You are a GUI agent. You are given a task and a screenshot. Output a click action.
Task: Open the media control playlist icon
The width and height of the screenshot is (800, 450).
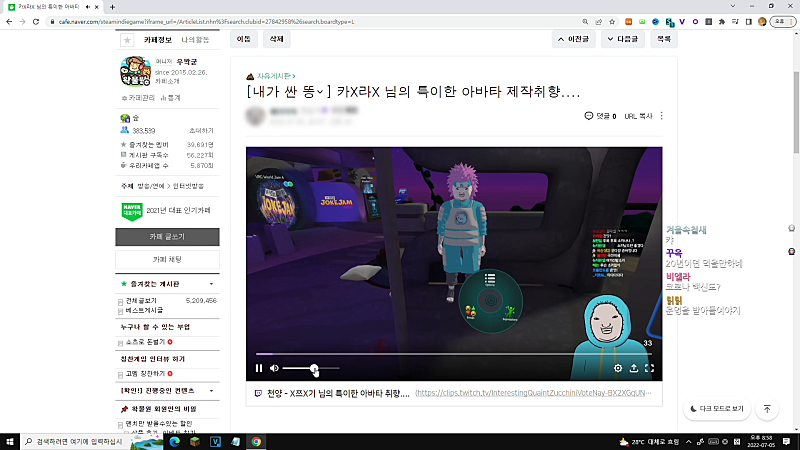click(x=735, y=21)
